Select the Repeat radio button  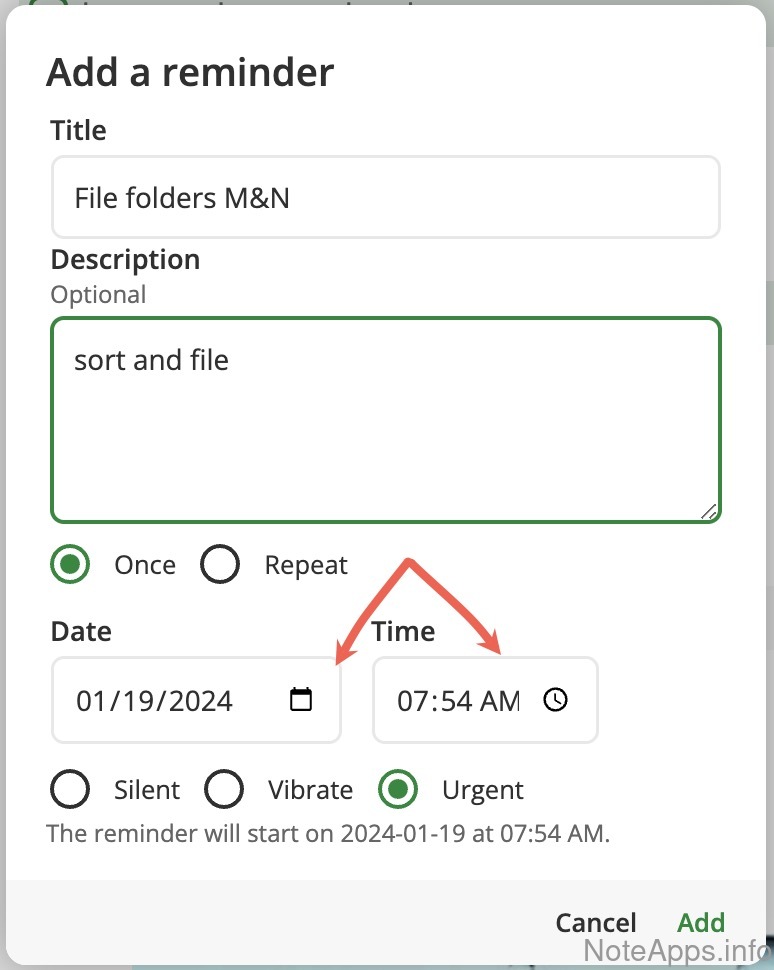click(x=220, y=565)
